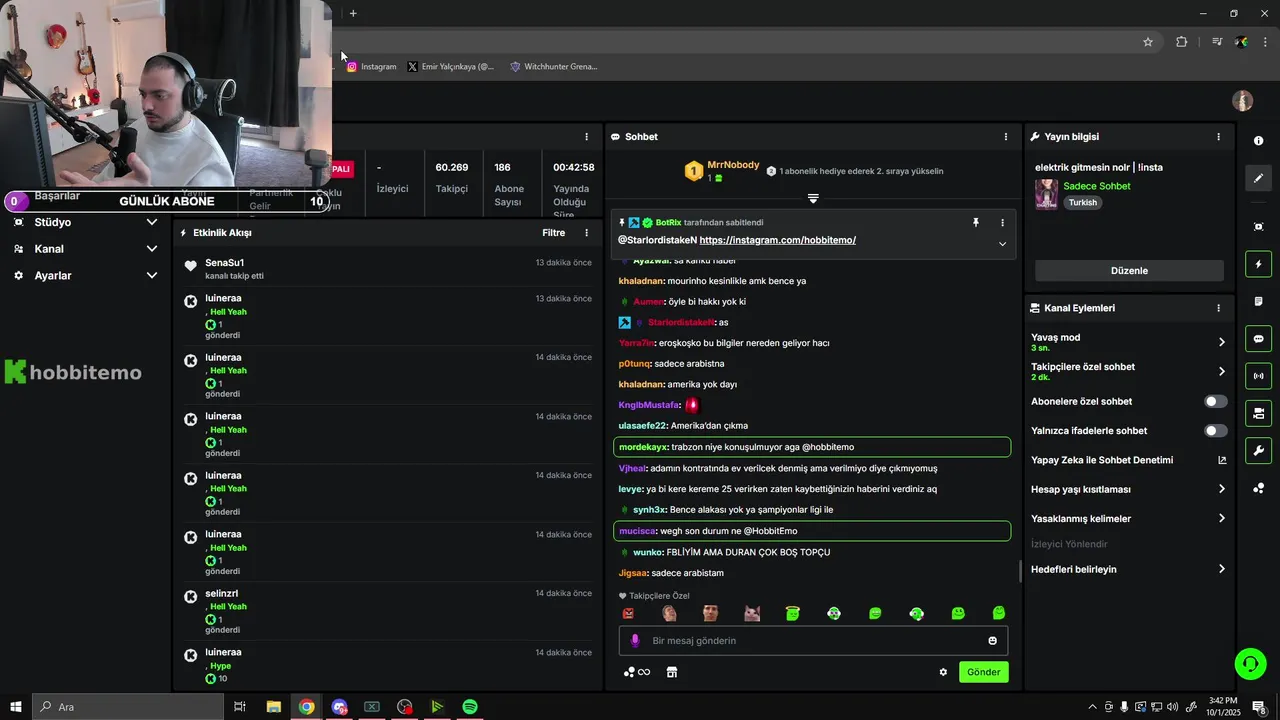Click the MrrNobody leaderboard entry

coord(722,171)
